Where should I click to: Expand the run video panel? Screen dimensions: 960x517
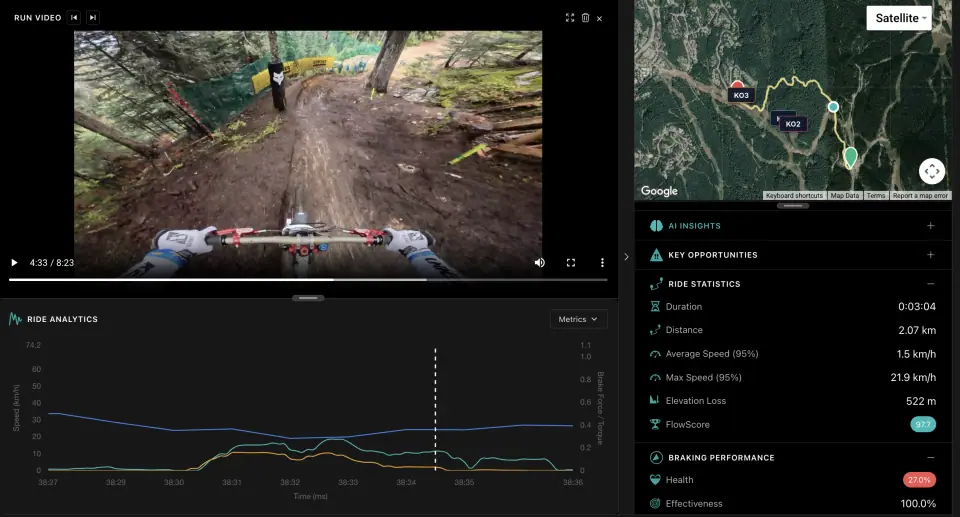[x=570, y=18]
